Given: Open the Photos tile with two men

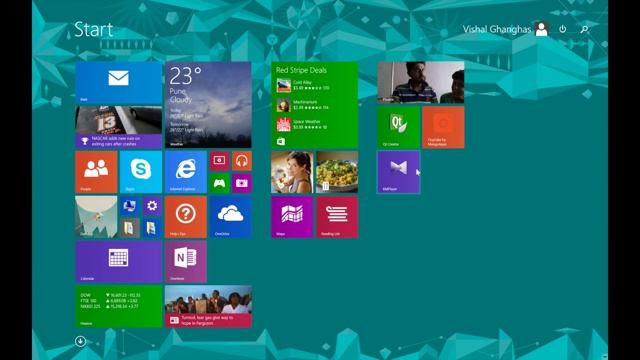Looking at the screenshot, I should pos(421,82).
